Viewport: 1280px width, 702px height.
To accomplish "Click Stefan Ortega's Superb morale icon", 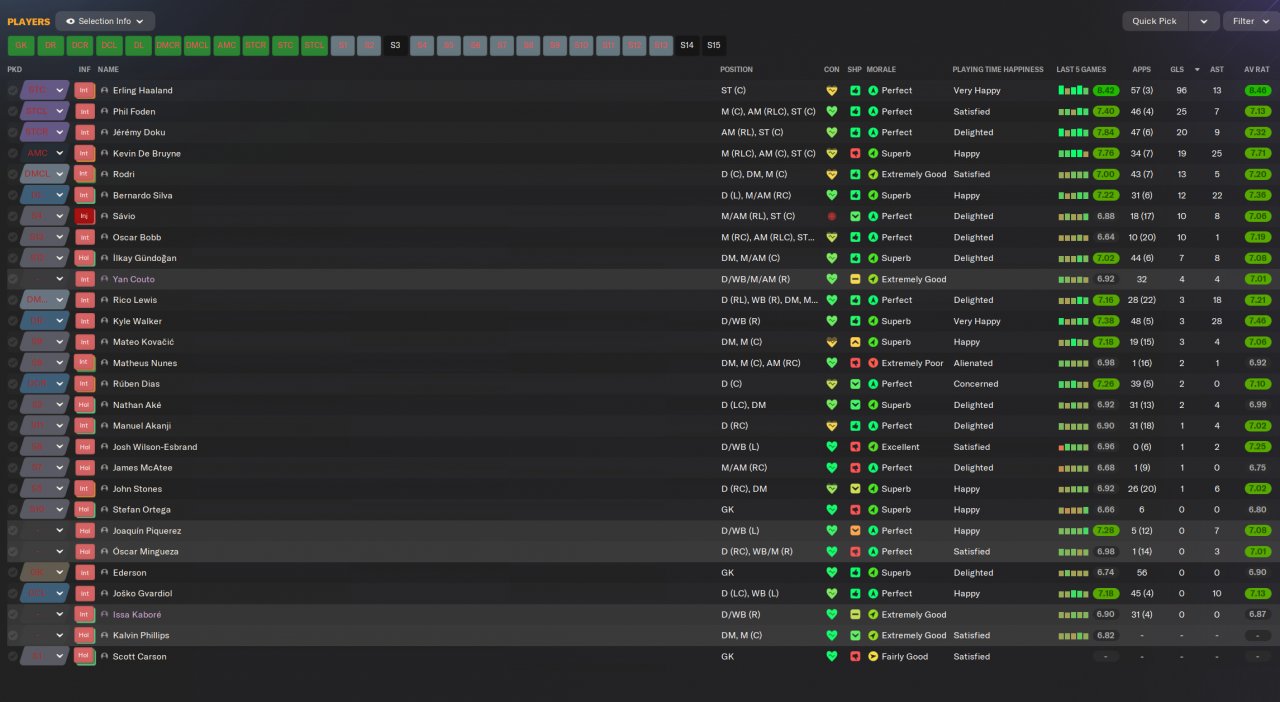I will tap(873, 510).
